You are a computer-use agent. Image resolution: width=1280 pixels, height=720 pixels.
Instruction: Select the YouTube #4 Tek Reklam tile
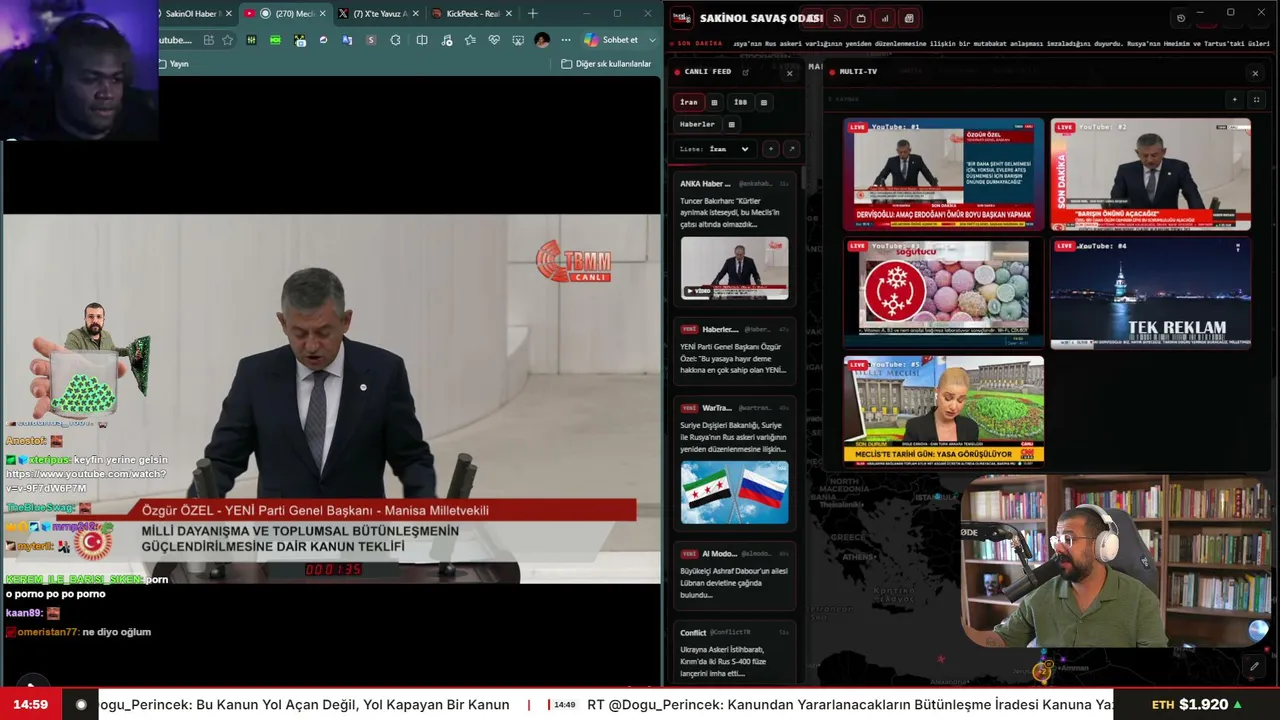click(x=1150, y=293)
